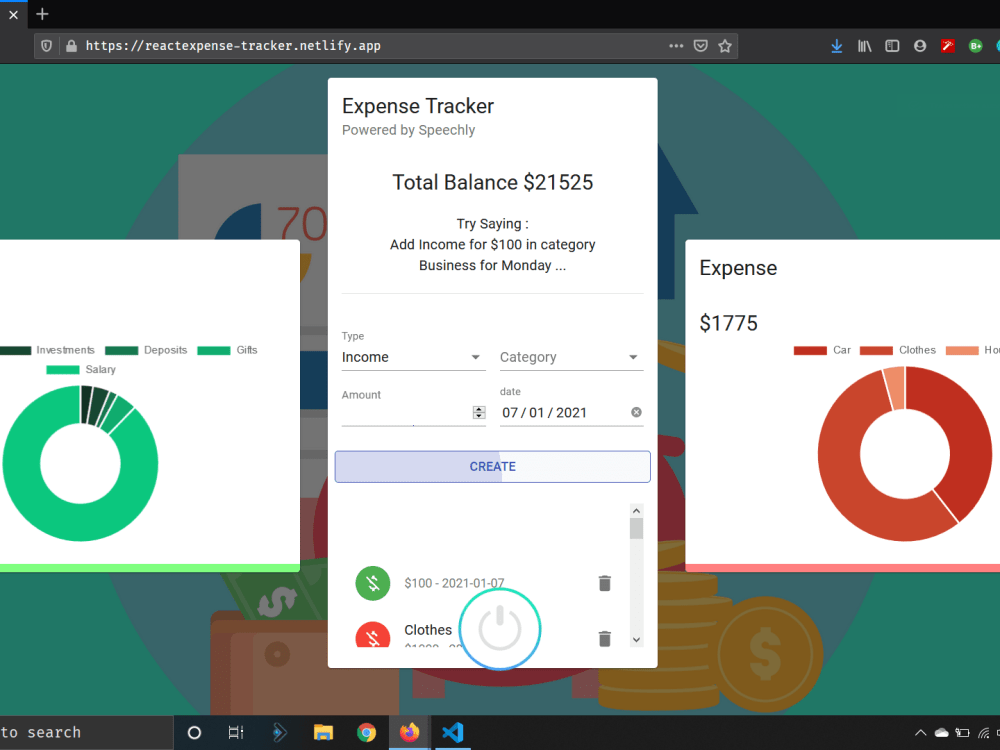
Task: Open File Explorer from taskbar
Action: [323, 733]
